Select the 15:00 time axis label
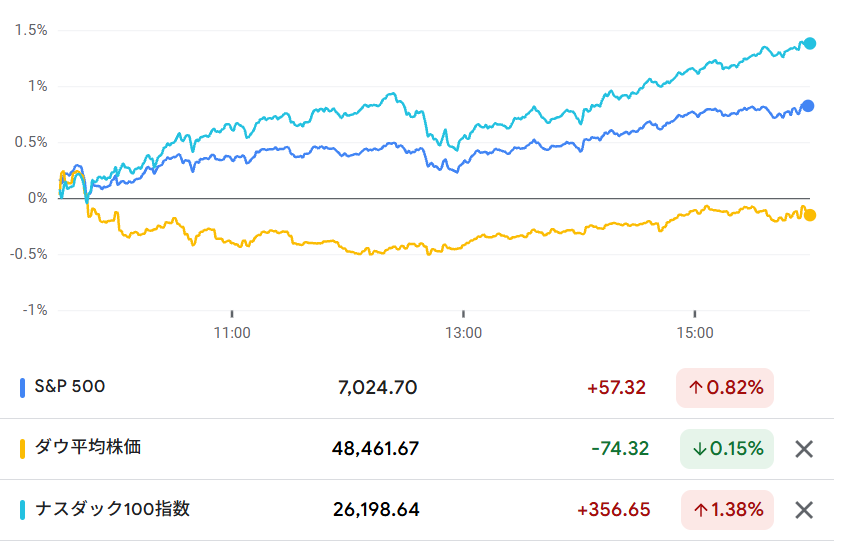This screenshot has height=545, width=842. (x=695, y=331)
